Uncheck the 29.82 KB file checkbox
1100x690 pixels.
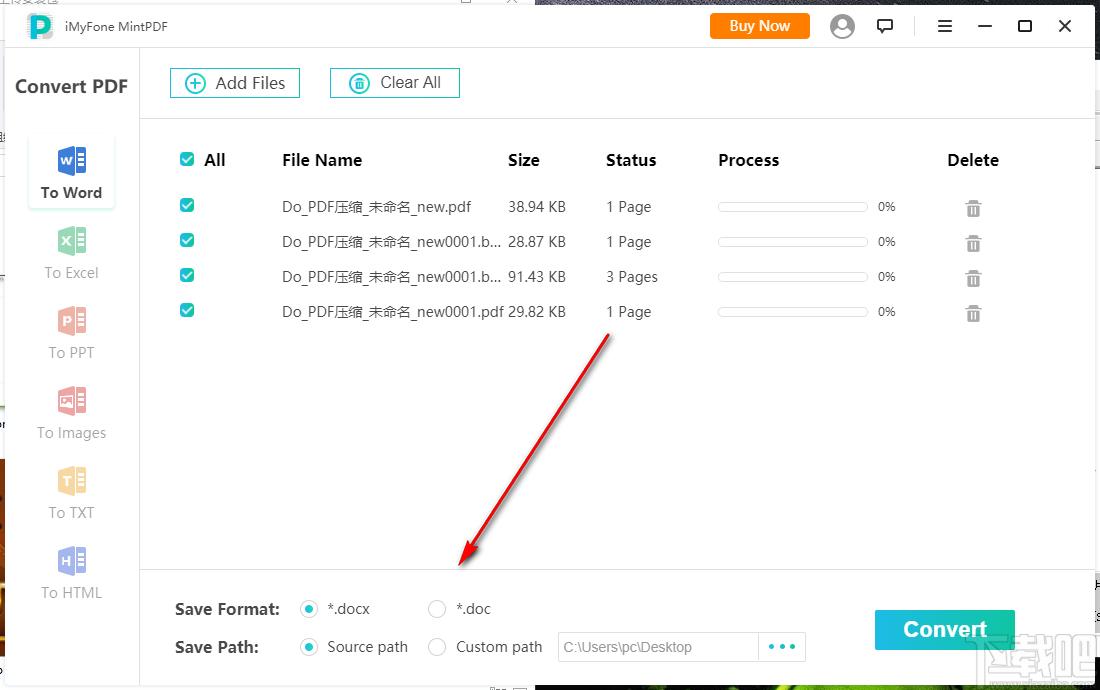pyautogui.click(x=187, y=310)
